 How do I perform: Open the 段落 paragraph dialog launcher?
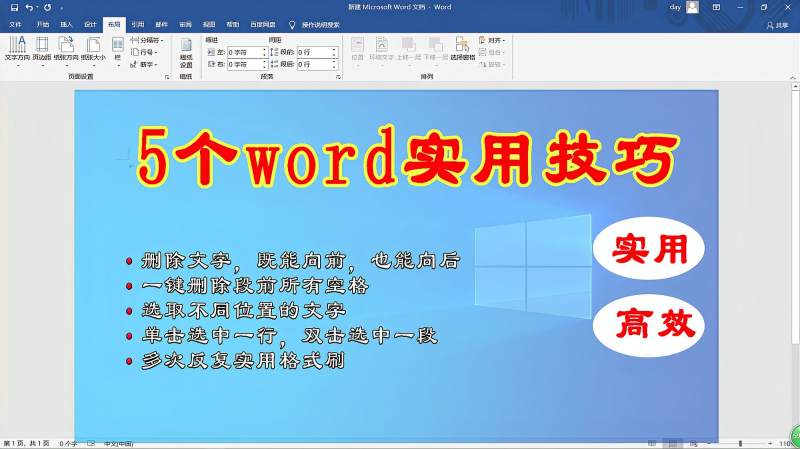338,77
